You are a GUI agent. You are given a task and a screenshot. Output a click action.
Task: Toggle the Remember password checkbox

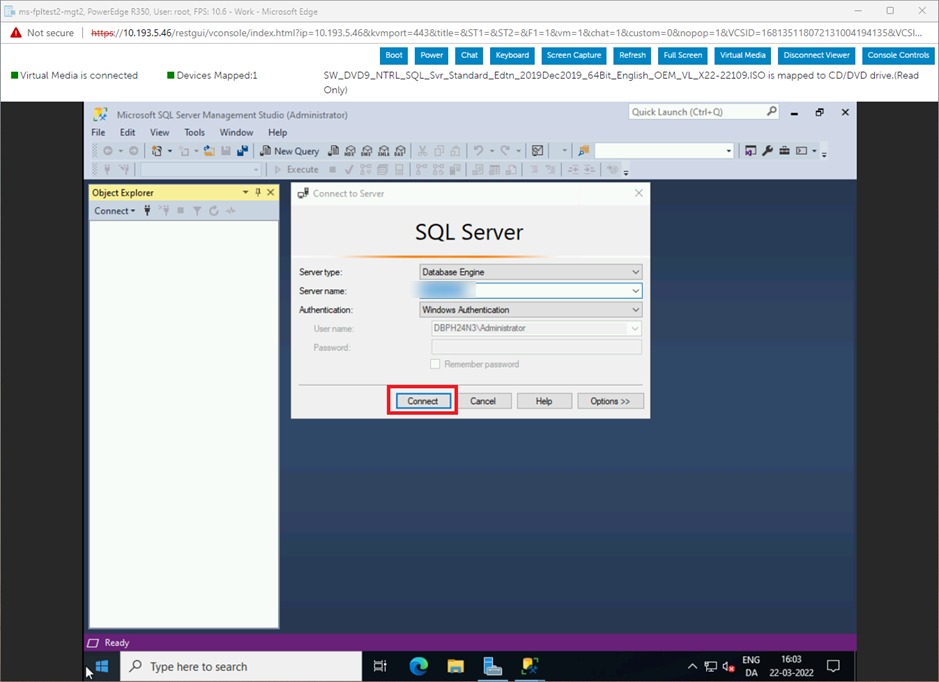(x=435, y=364)
